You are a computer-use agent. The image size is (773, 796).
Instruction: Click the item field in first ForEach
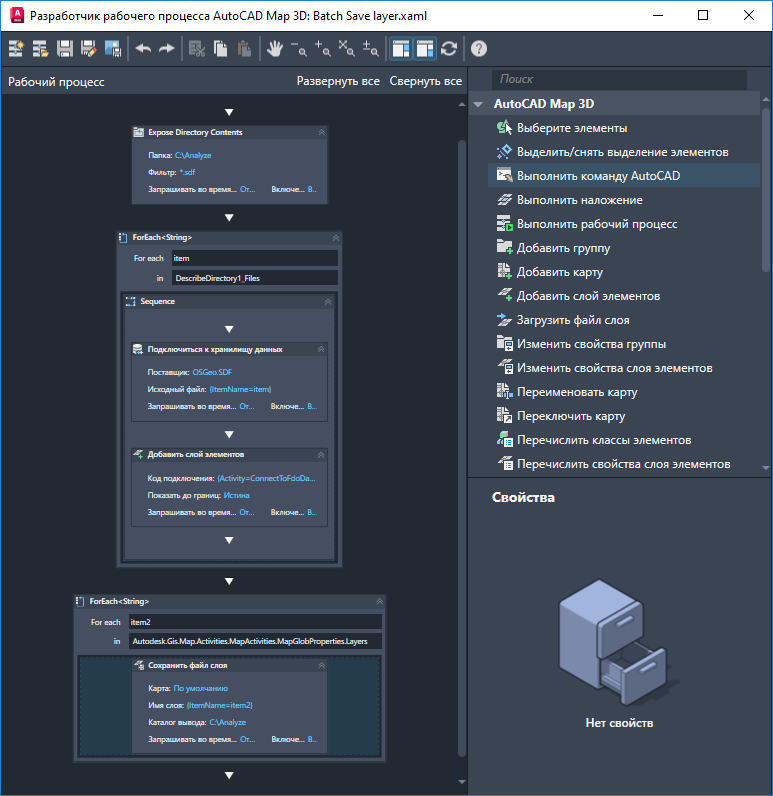point(255,258)
